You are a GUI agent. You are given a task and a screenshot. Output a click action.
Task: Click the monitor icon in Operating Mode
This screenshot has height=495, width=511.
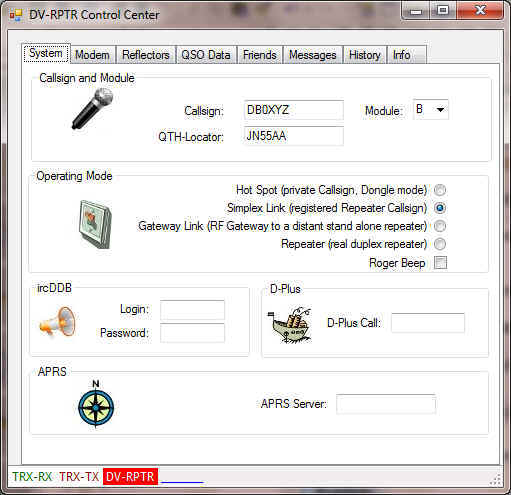point(95,224)
